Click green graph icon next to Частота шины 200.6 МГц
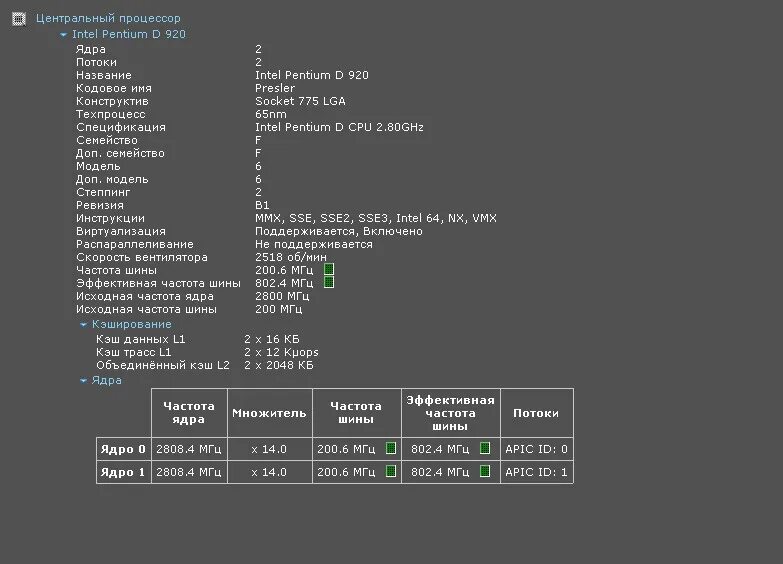783x564 pixels. click(329, 270)
